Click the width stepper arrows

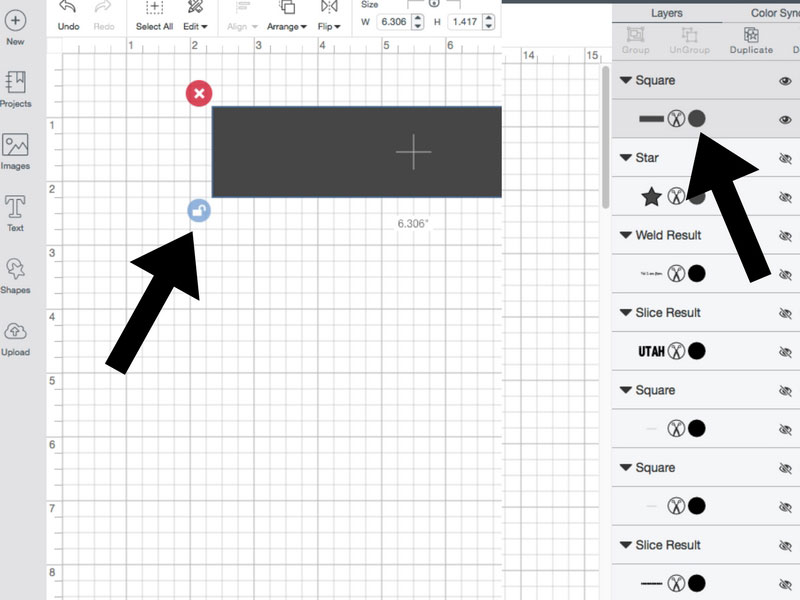point(418,22)
